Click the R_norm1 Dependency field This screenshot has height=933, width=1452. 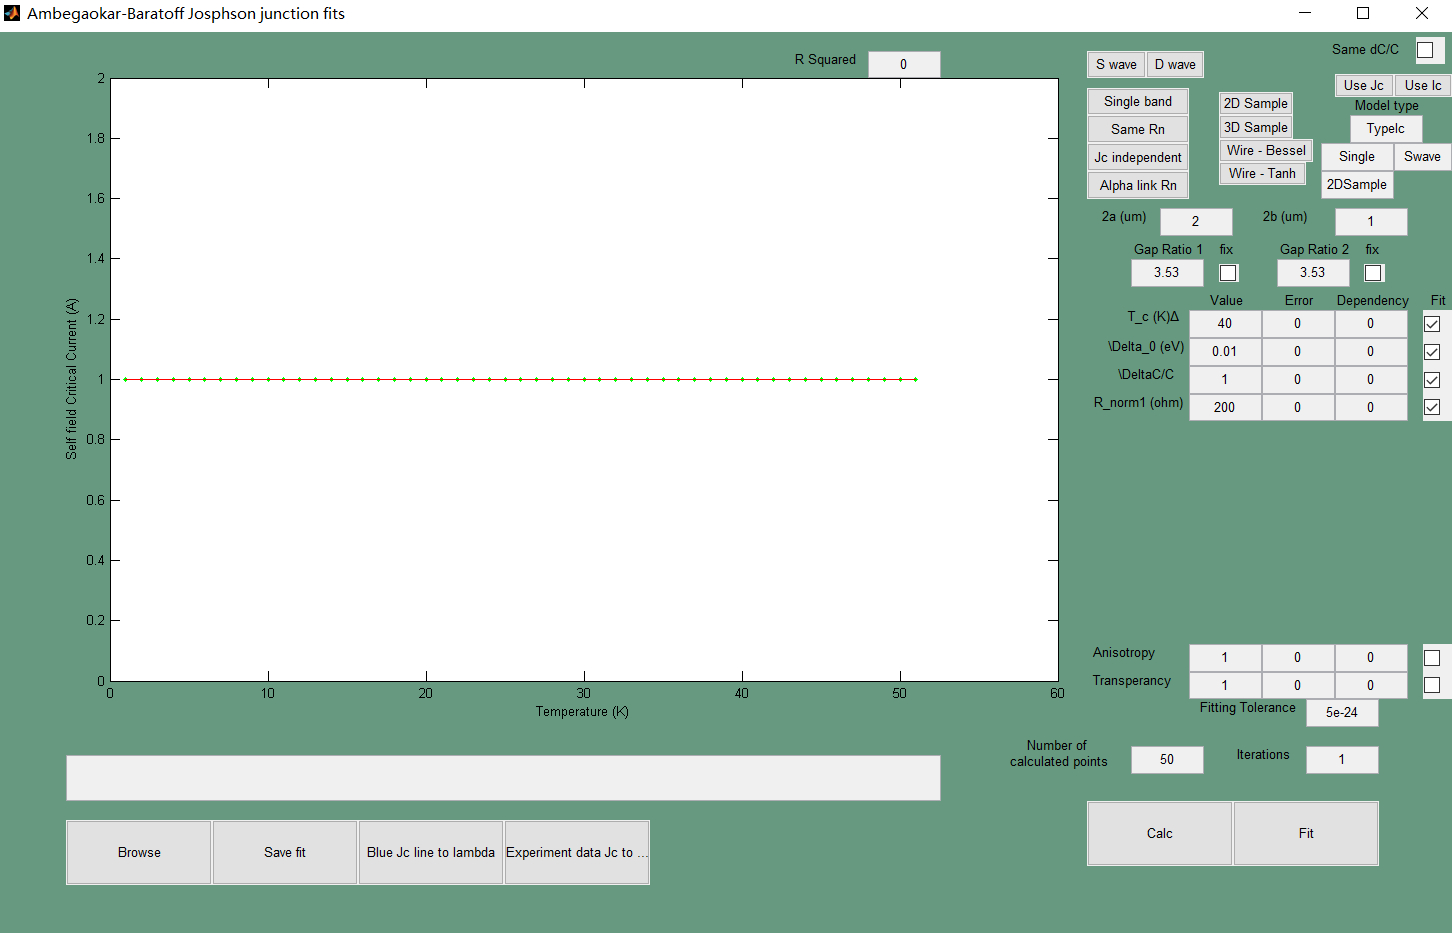(x=1371, y=408)
